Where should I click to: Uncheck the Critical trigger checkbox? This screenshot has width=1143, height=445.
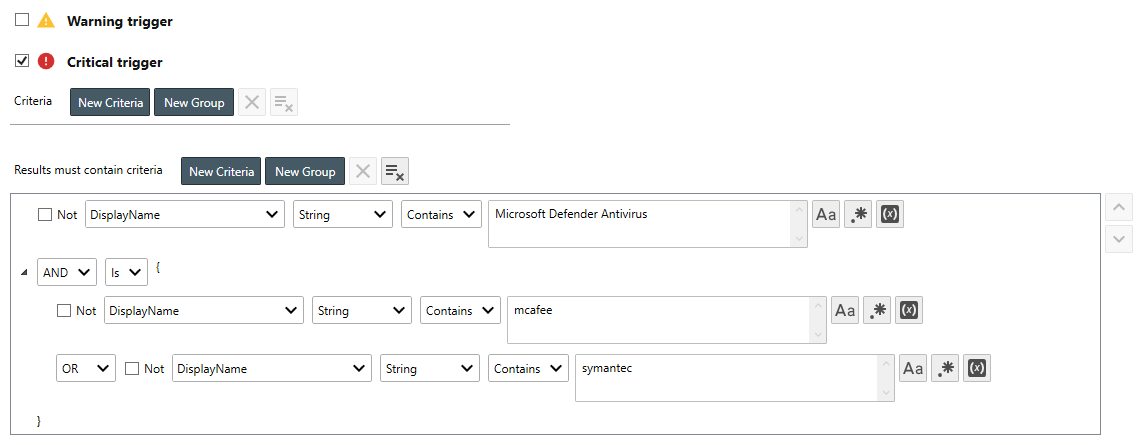pos(22,61)
